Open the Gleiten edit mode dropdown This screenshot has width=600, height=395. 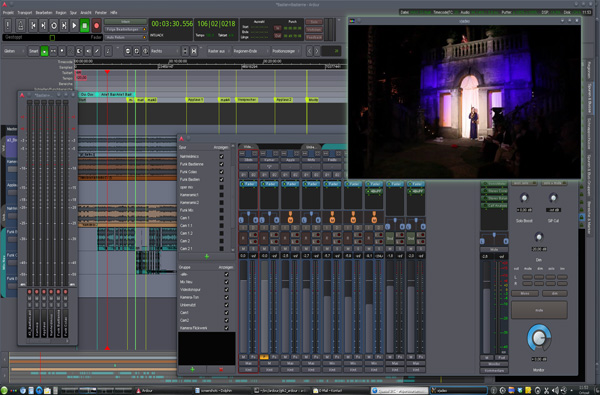[14, 51]
